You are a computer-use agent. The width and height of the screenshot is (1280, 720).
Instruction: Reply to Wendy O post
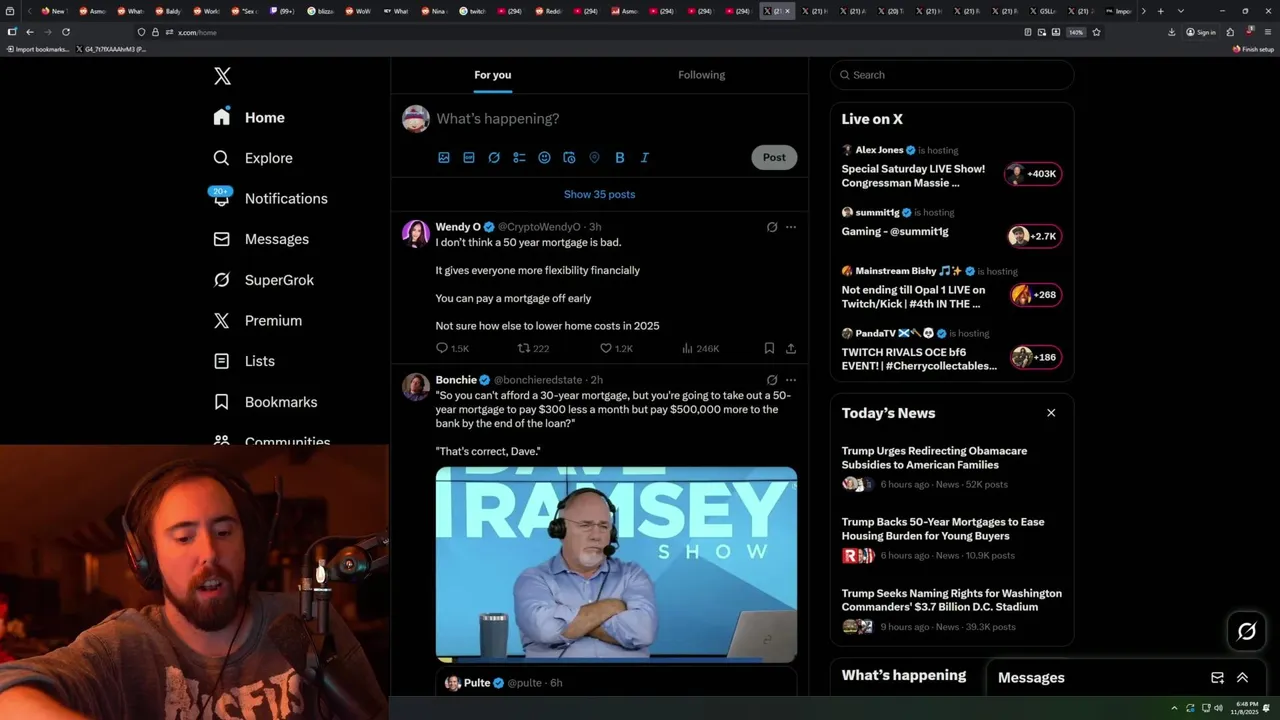452,348
